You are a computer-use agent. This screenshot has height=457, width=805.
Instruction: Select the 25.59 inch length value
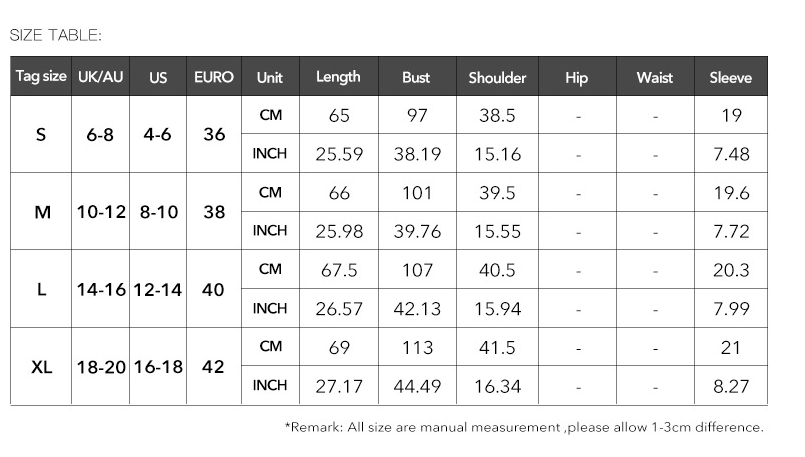tap(339, 154)
